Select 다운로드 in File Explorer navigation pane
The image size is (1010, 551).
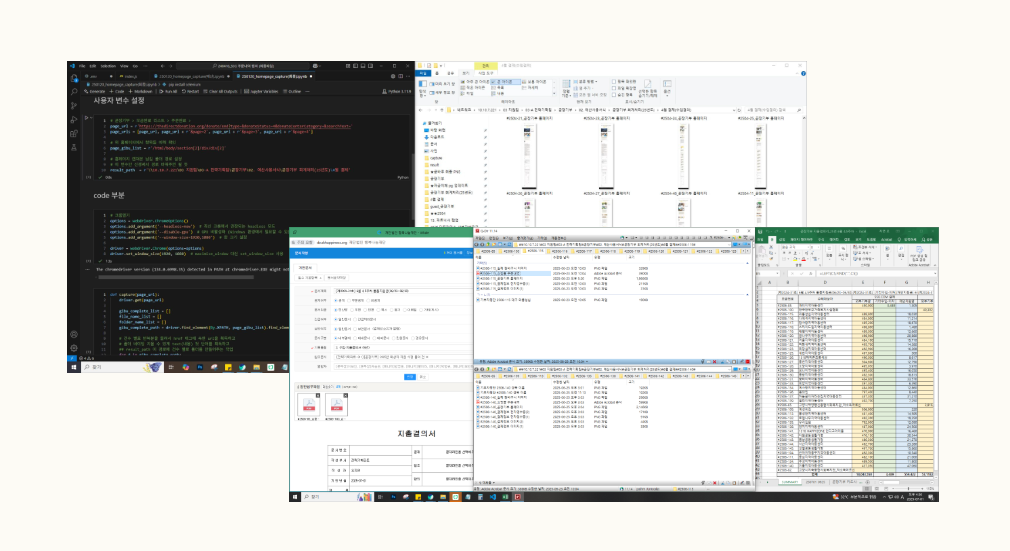pyautogui.click(x=434, y=137)
